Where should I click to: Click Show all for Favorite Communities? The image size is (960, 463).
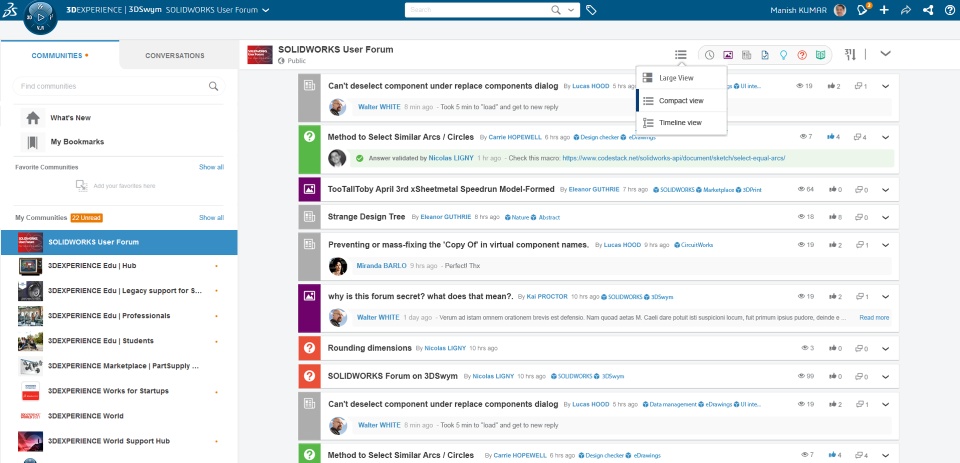pos(211,167)
